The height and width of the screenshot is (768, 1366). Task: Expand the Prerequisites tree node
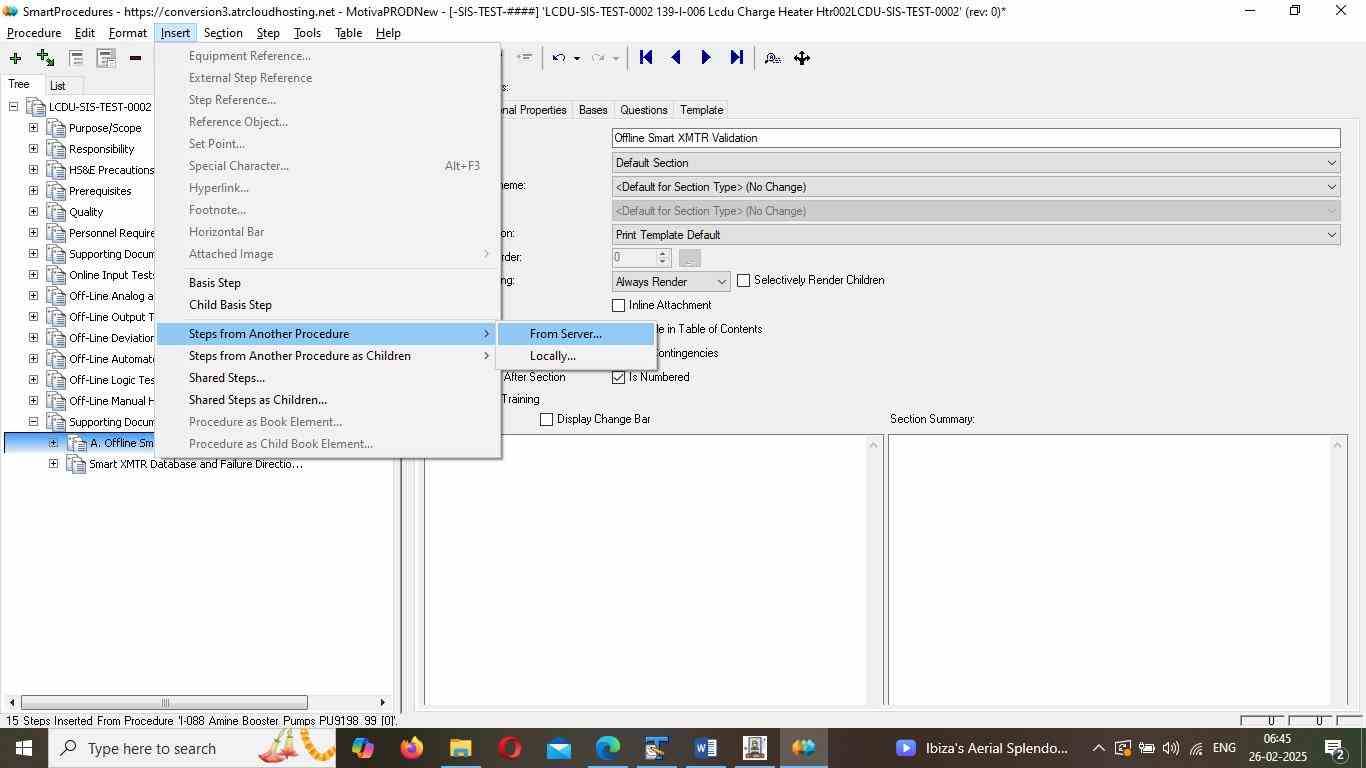click(33, 191)
